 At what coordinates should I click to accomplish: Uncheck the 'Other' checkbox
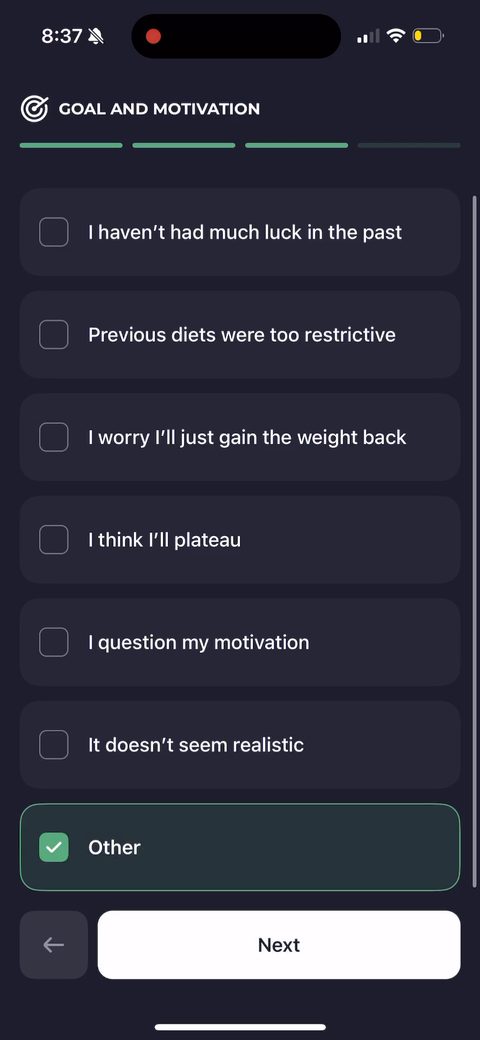(54, 847)
